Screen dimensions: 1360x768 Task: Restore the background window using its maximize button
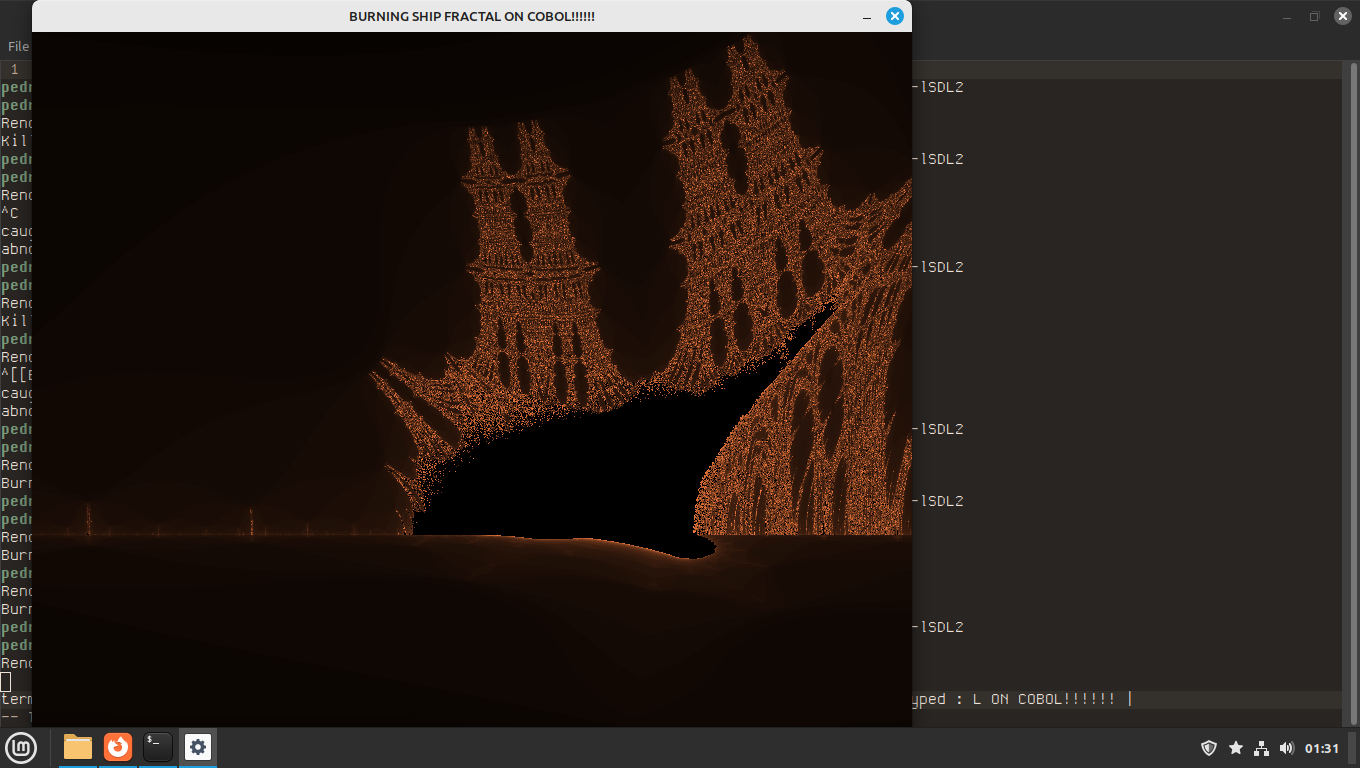click(x=1314, y=16)
